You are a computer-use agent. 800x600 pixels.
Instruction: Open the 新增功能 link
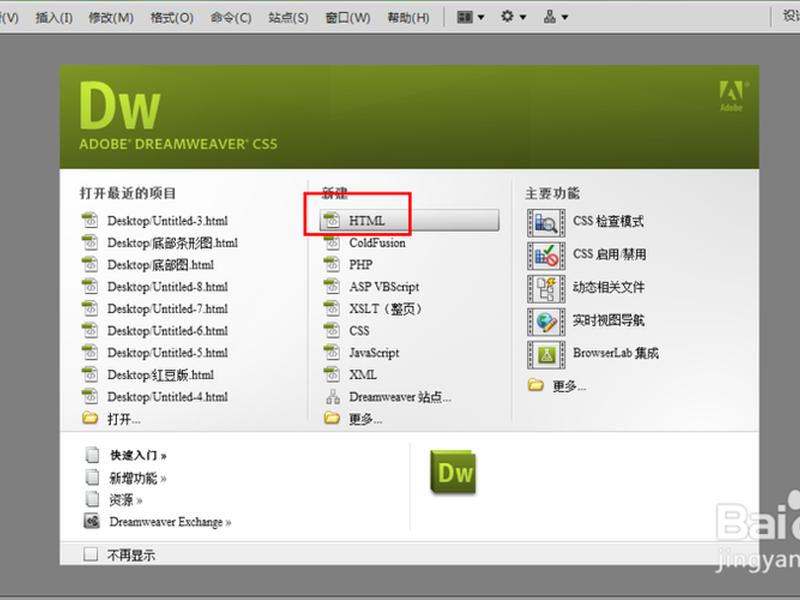[138, 478]
